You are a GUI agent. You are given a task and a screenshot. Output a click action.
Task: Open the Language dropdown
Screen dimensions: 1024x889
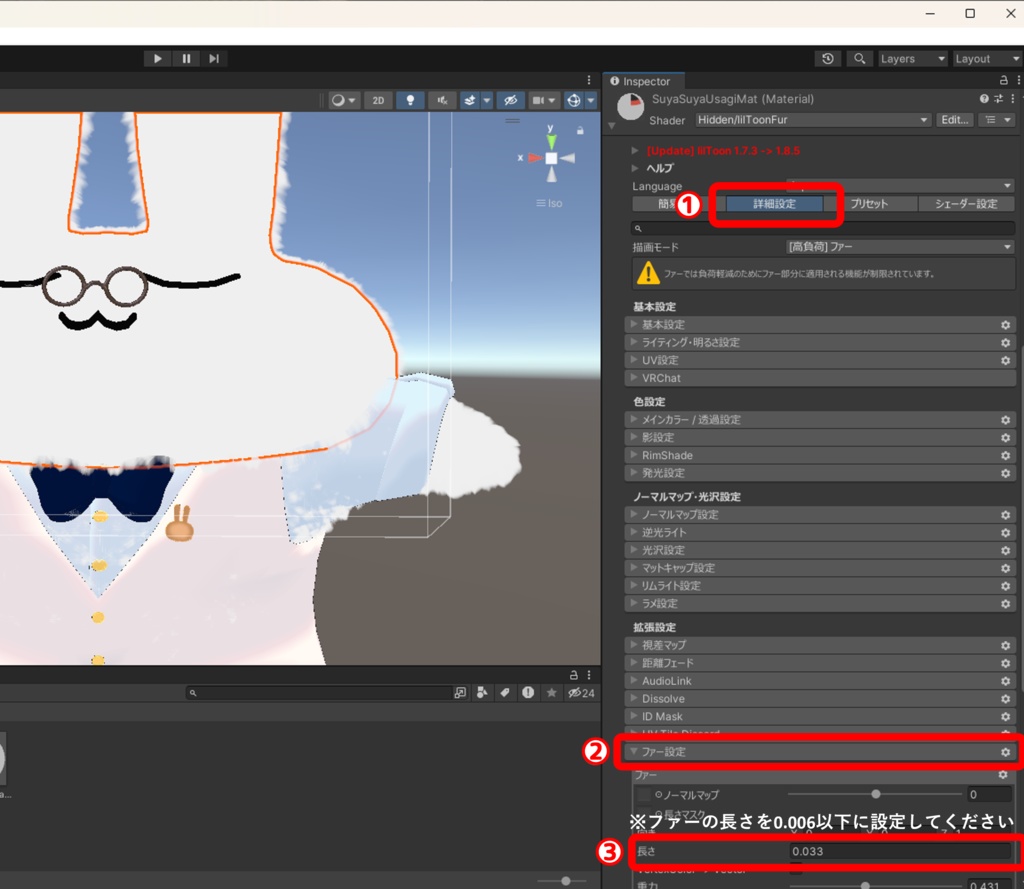[900, 186]
